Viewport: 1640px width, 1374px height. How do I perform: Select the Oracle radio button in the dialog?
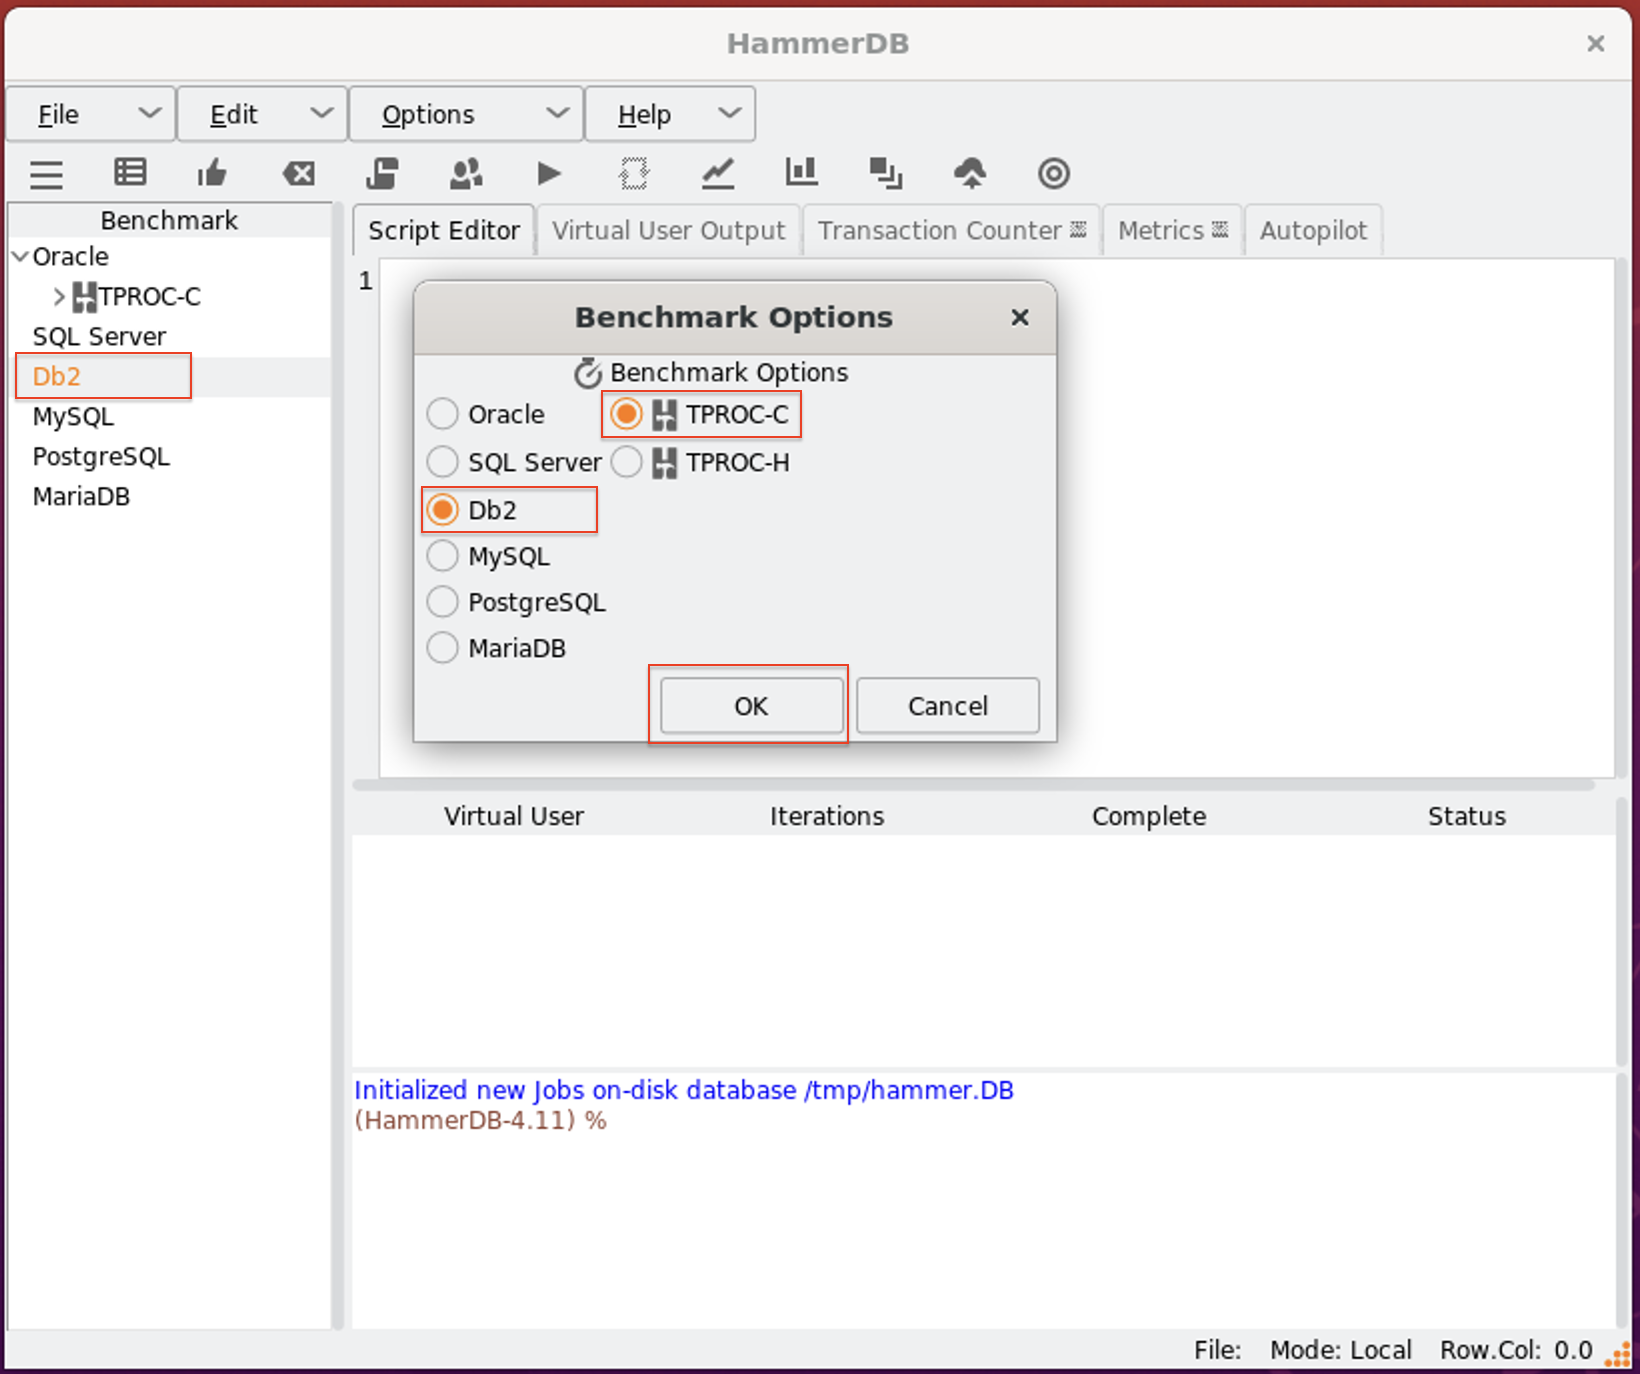click(442, 414)
